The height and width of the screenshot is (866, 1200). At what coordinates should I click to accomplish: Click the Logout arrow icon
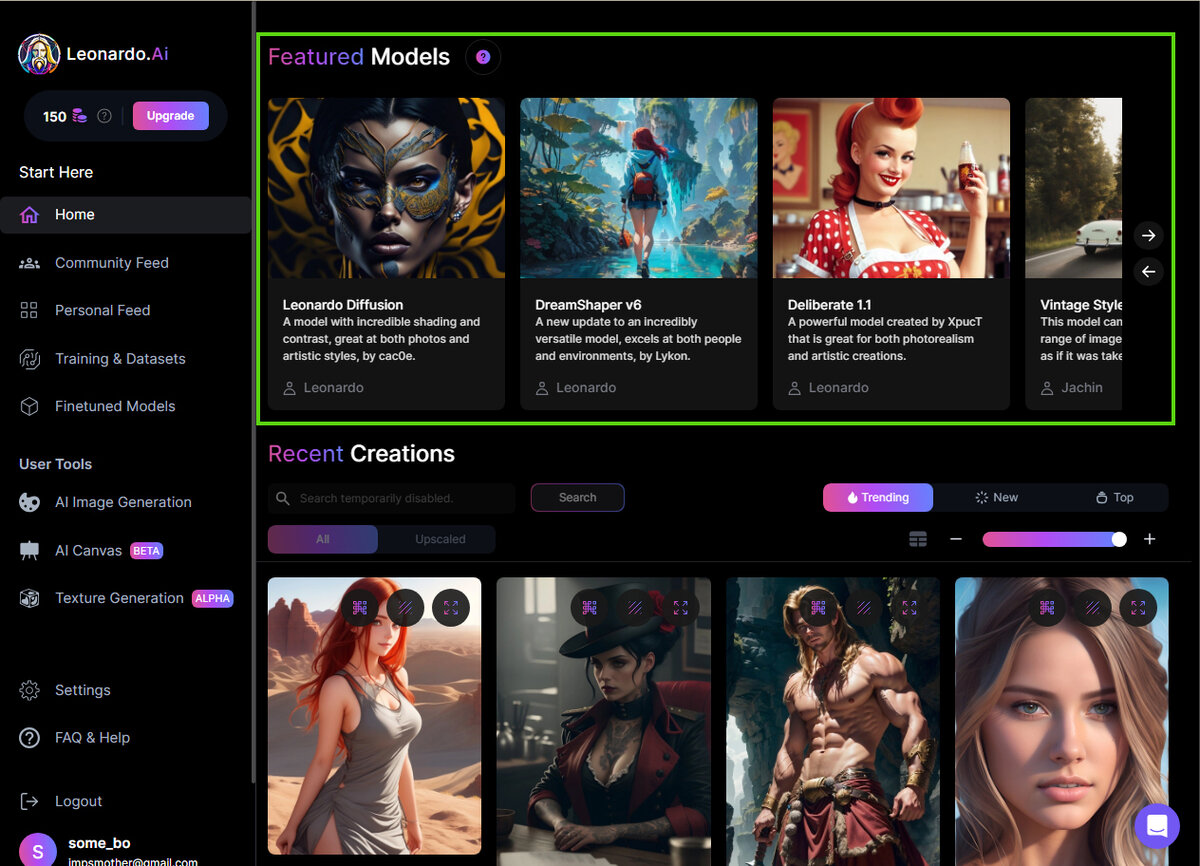coord(30,802)
